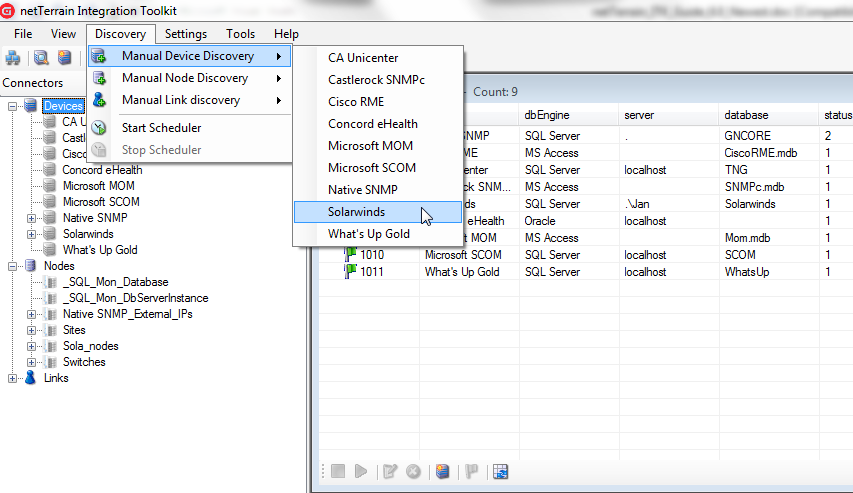The width and height of the screenshot is (853, 493).
Task: Click the grid refresh icon in bottom toolbar
Action: [501, 471]
